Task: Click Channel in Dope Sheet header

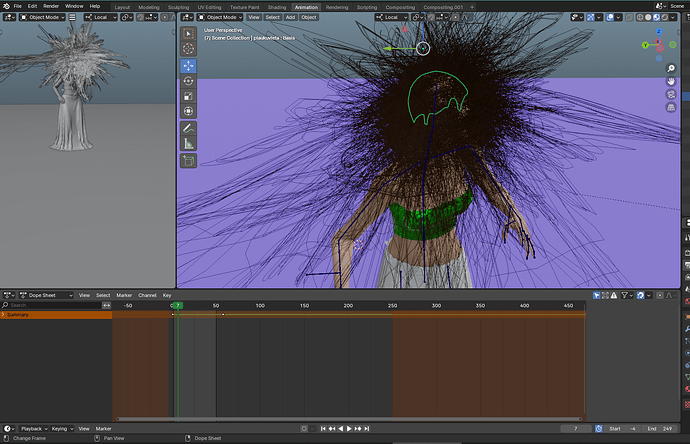Action: 147,295
